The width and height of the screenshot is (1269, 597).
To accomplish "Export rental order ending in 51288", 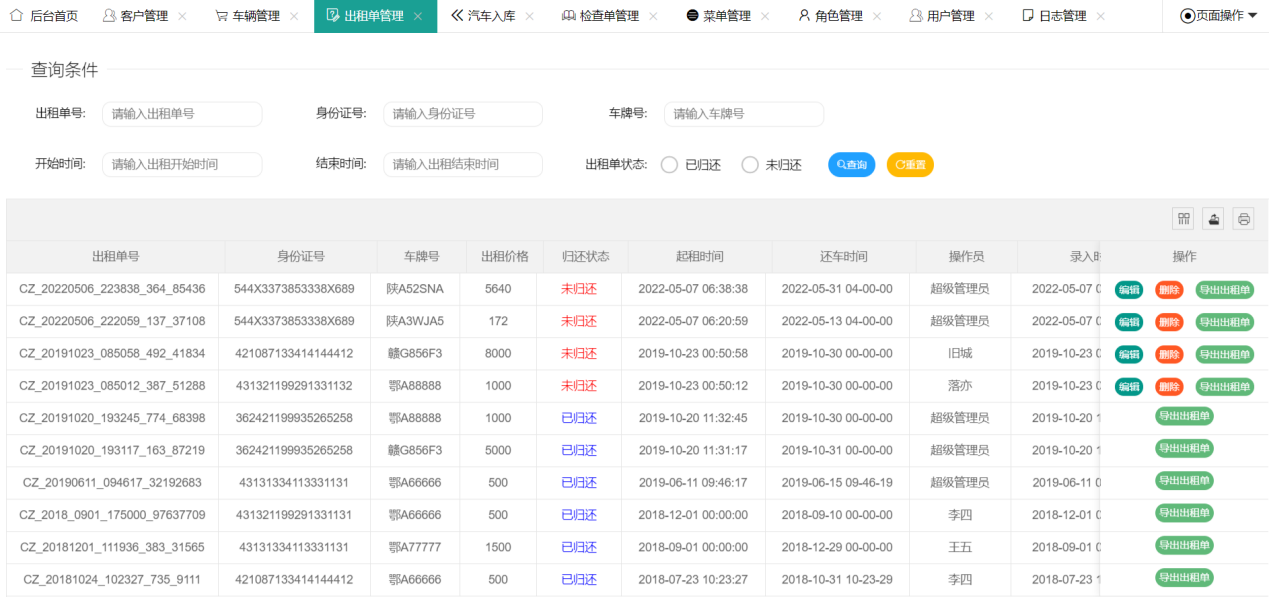I will pyautogui.click(x=1224, y=386).
